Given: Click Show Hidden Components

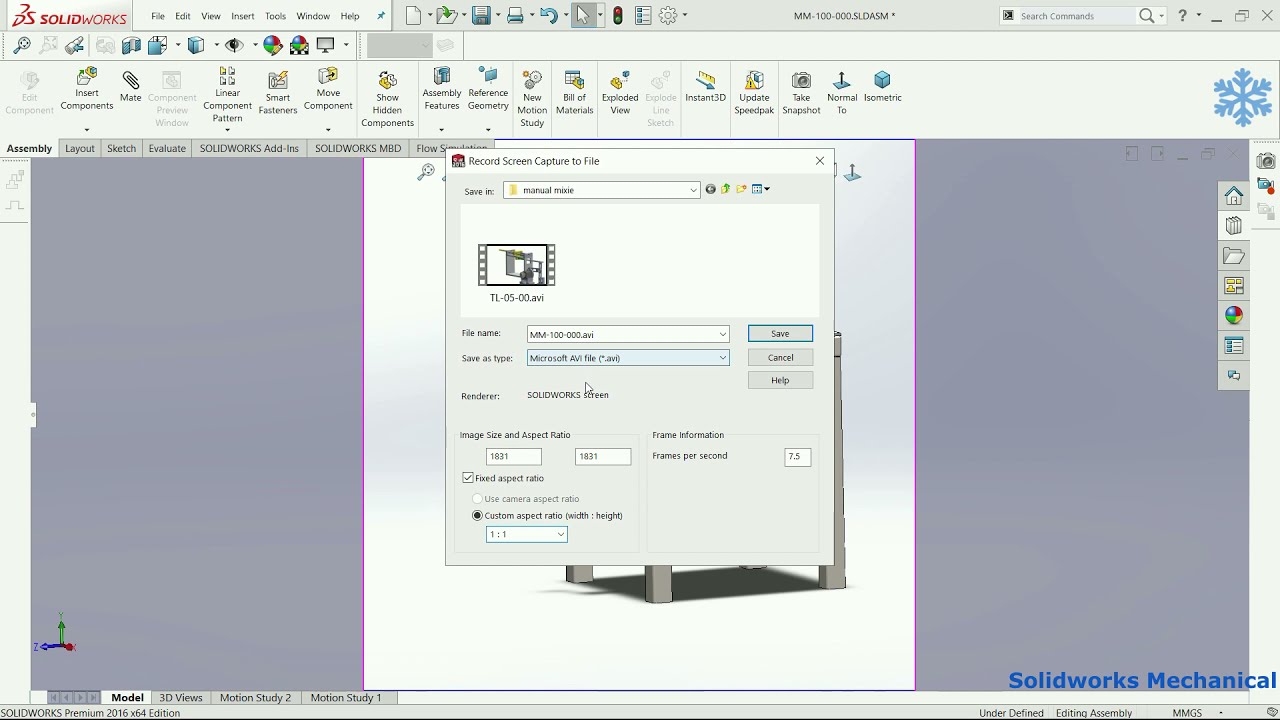Looking at the screenshot, I should (x=387, y=98).
